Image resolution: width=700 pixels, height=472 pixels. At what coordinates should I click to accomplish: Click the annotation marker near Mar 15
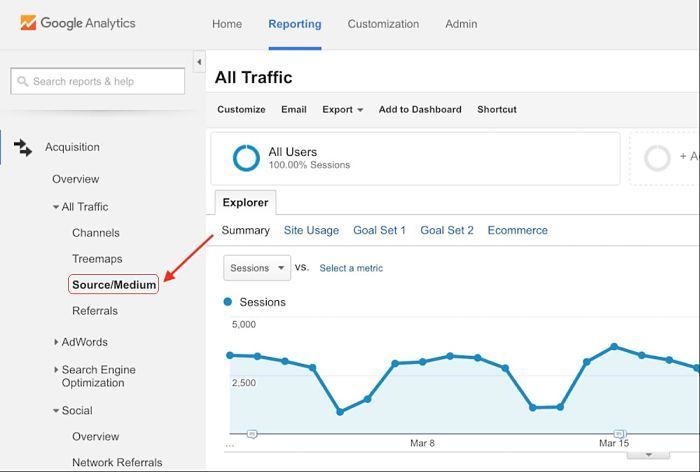click(620, 434)
